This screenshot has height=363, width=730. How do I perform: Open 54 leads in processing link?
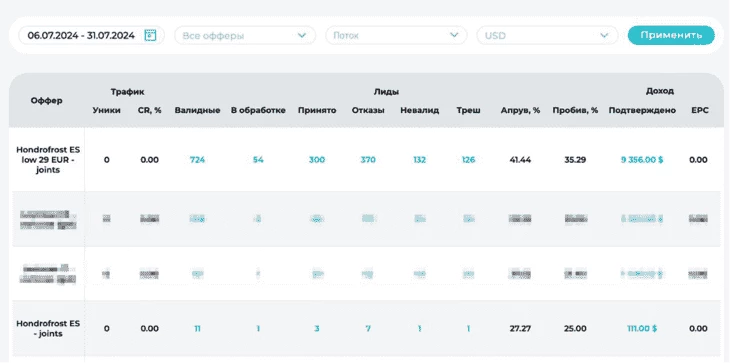[258, 160]
